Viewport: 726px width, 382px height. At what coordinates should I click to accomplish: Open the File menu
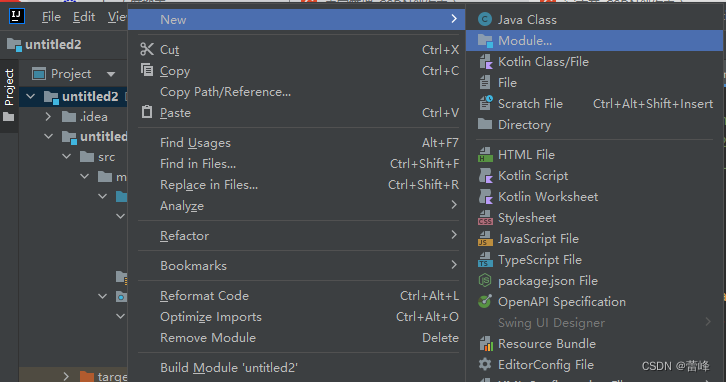(x=51, y=17)
